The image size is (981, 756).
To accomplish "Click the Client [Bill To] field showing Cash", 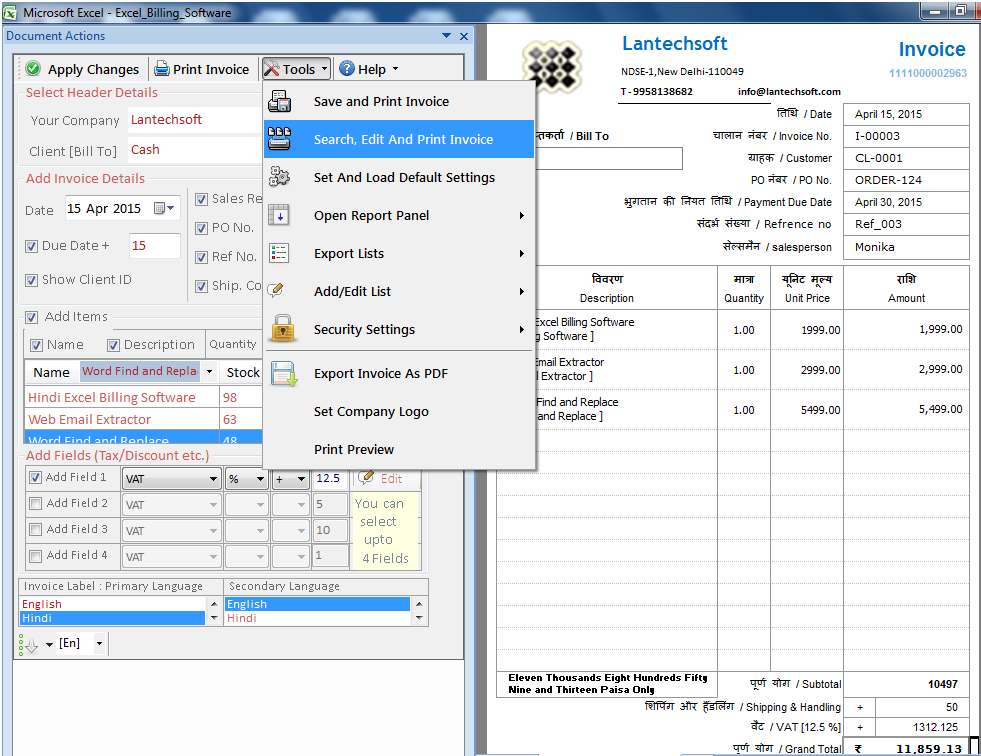I will [194, 150].
